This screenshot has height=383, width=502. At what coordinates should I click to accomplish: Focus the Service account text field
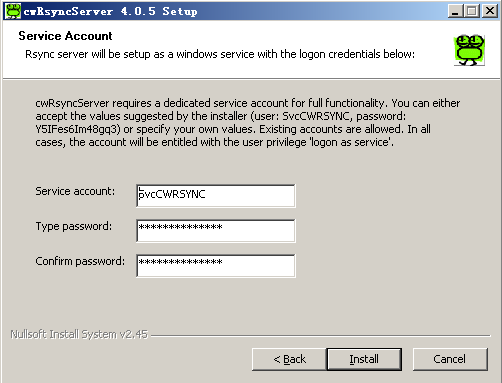pos(216,196)
